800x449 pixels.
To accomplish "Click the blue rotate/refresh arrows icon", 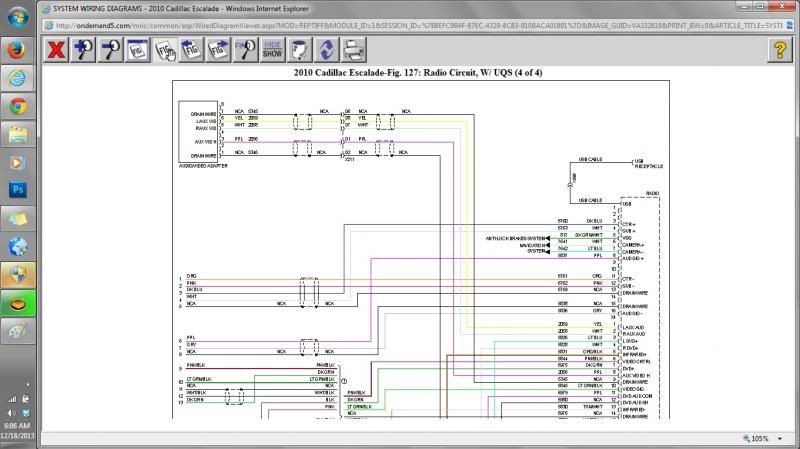I will point(327,50).
